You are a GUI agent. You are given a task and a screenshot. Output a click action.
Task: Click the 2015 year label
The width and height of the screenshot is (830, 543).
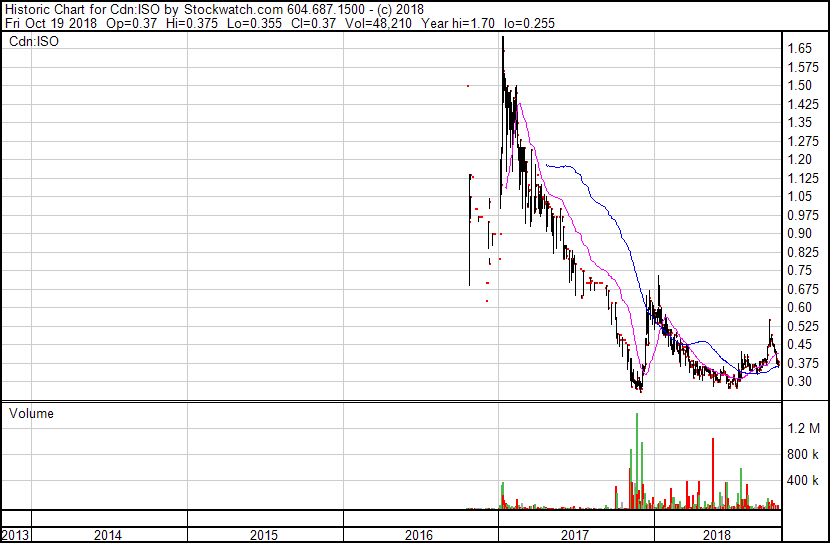264,535
